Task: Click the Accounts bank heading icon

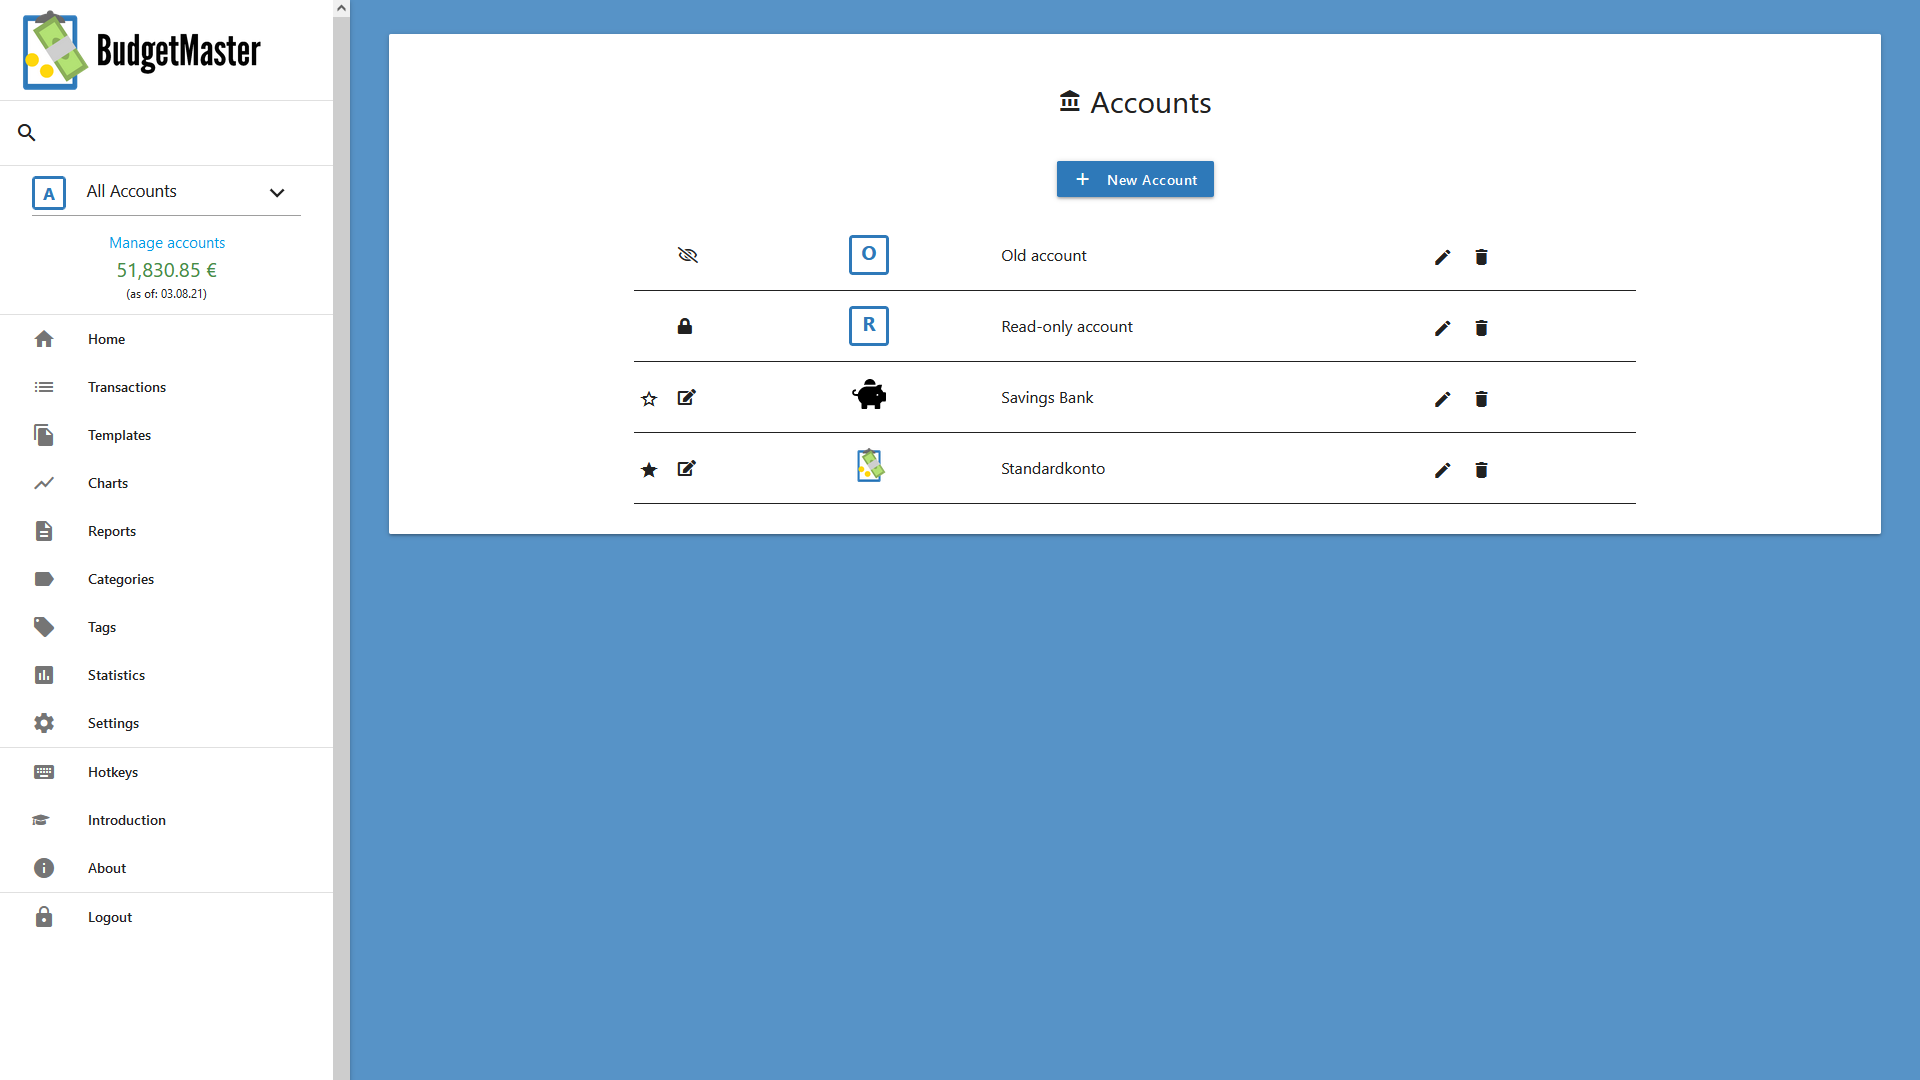Action: pos(1070,101)
